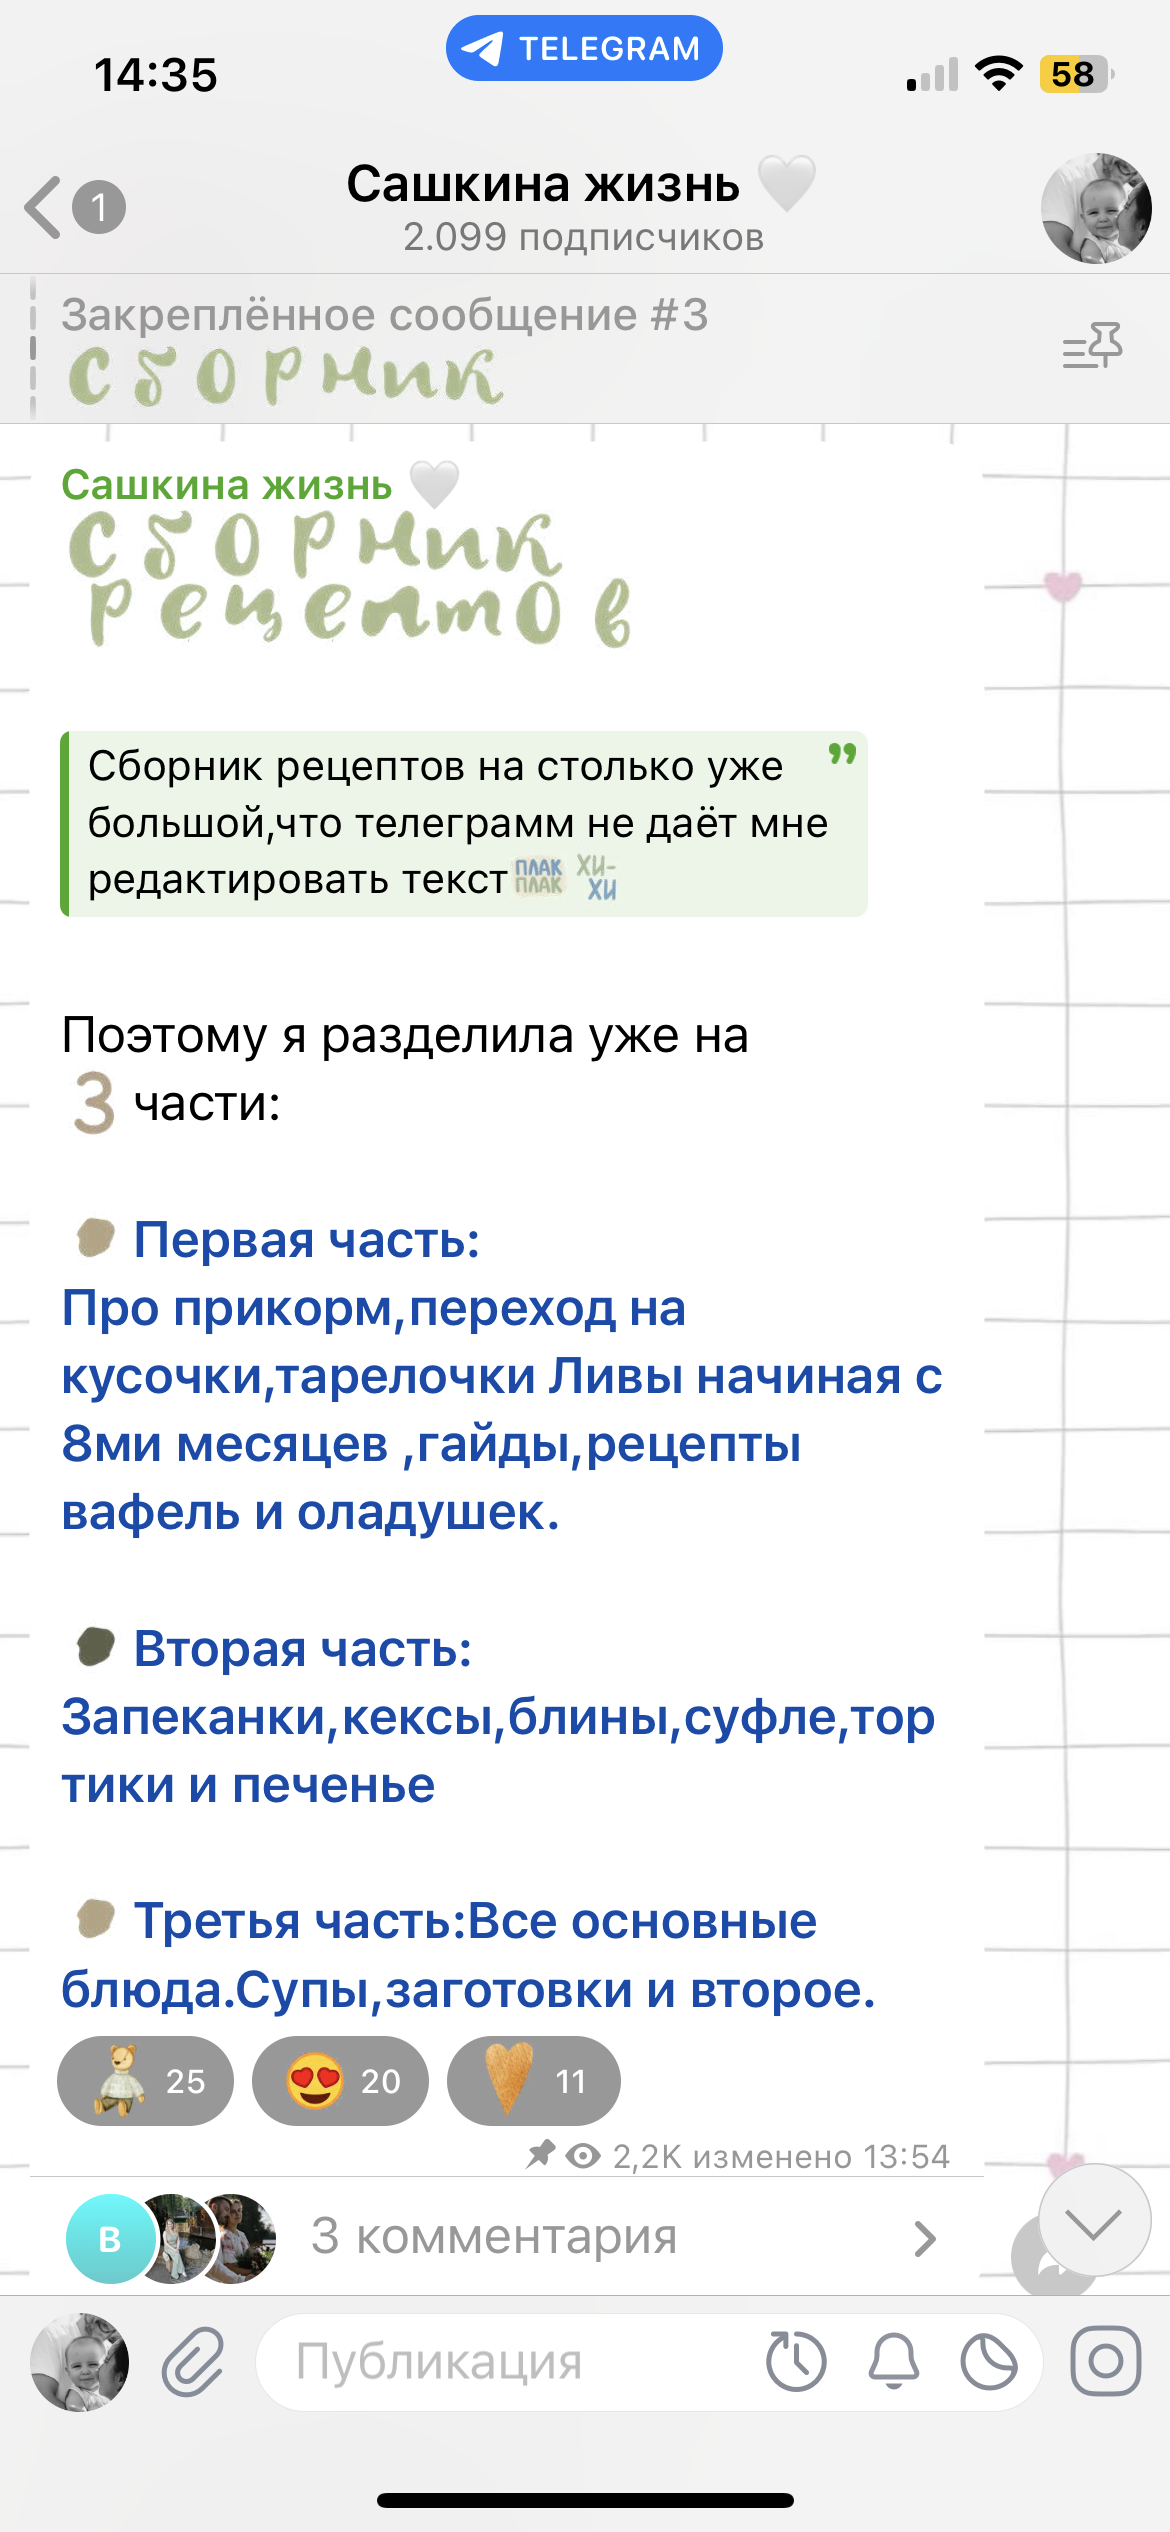Jump to bottom with down arrow button
Viewport: 1170px width, 2532px height.
pos(1095,2220)
